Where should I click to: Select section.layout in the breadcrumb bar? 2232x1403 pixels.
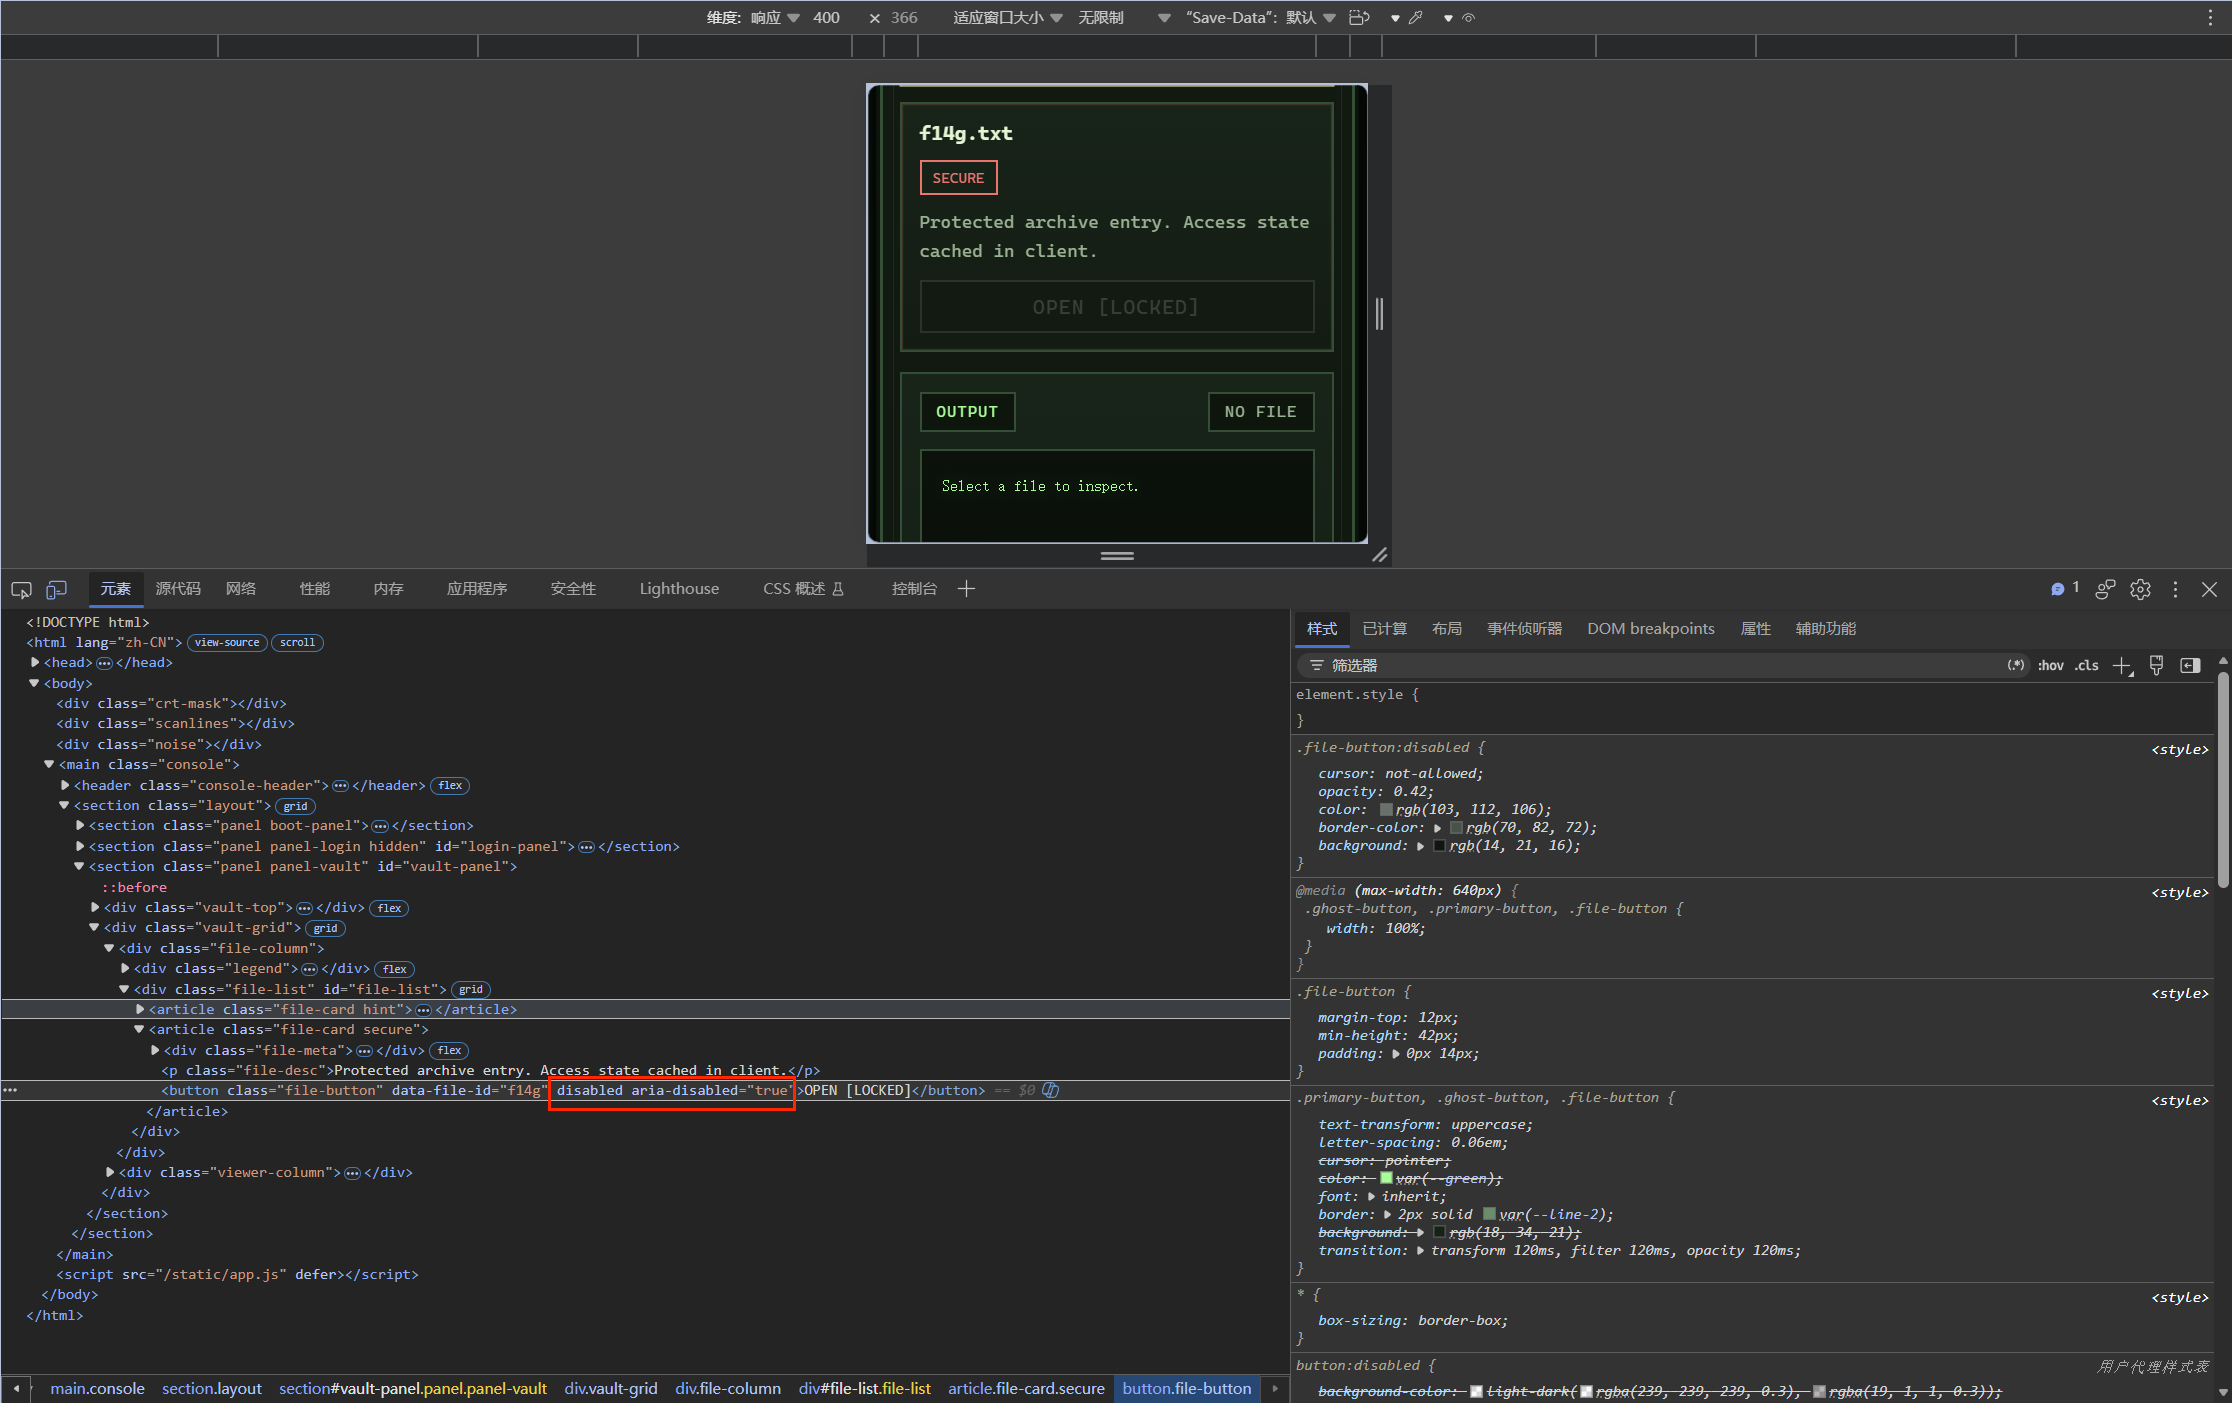[211, 1388]
